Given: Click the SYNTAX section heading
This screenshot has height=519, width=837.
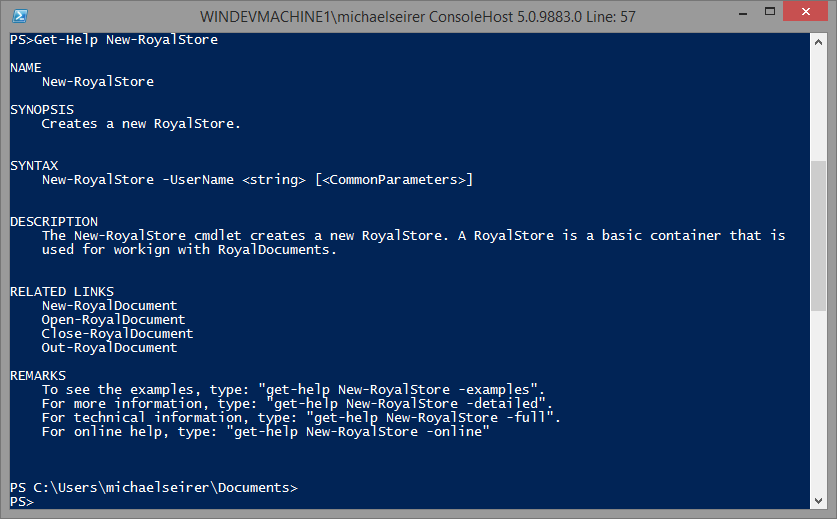Looking at the screenshot, I should coord(34,165).
